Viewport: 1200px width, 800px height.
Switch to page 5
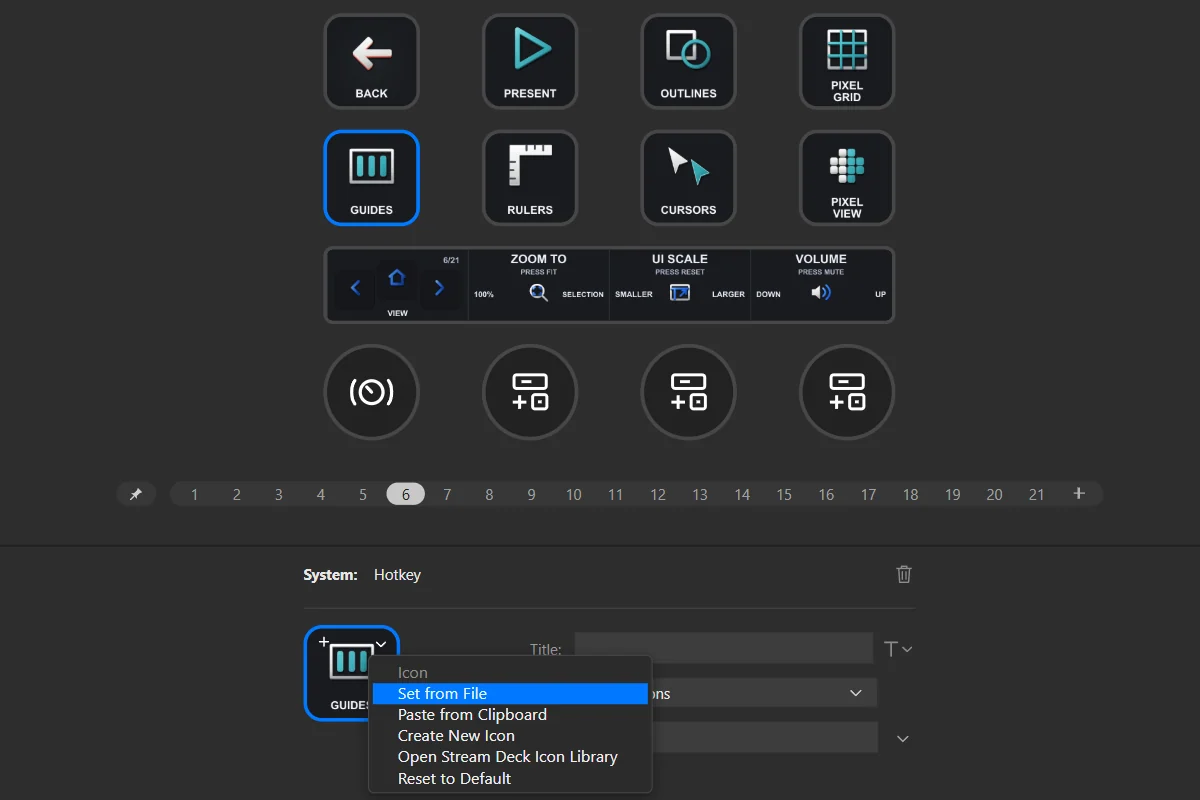tap(363, 494)
